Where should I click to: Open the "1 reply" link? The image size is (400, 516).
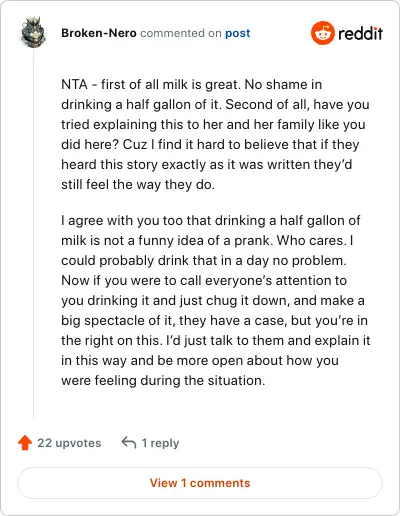point(160,443)
